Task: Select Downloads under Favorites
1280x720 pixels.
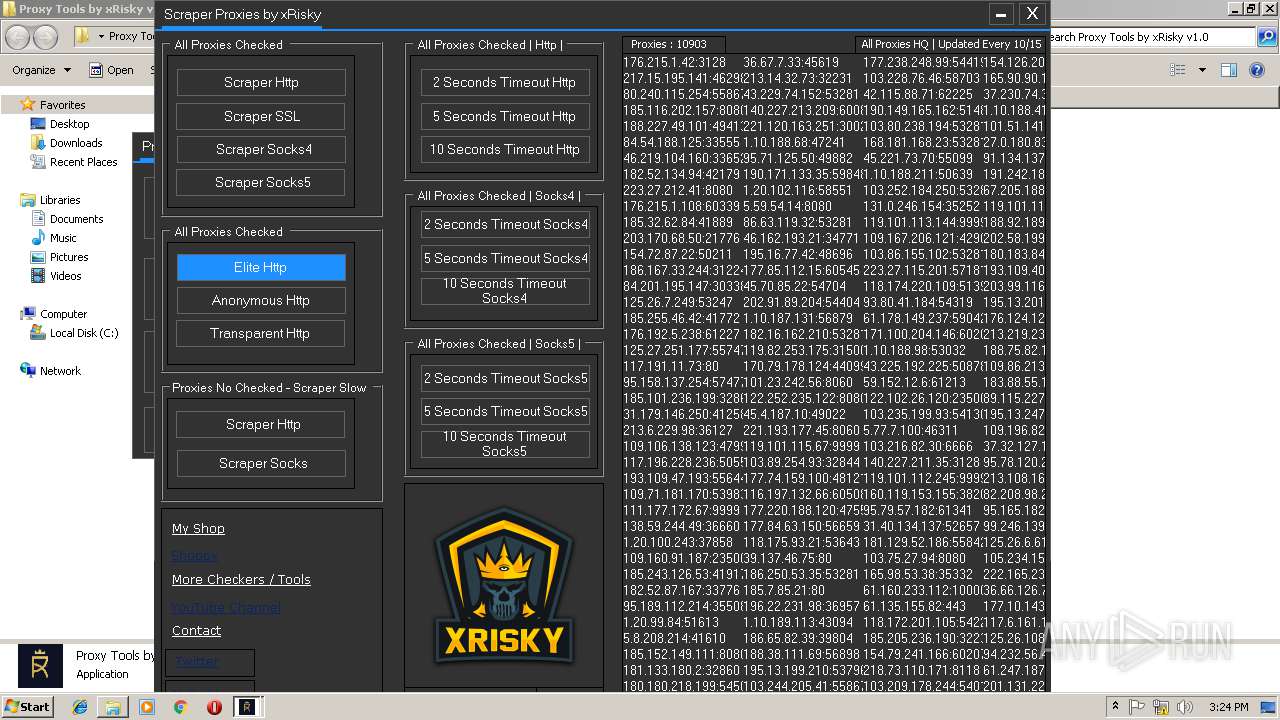Action: click(x=76, y=143)
